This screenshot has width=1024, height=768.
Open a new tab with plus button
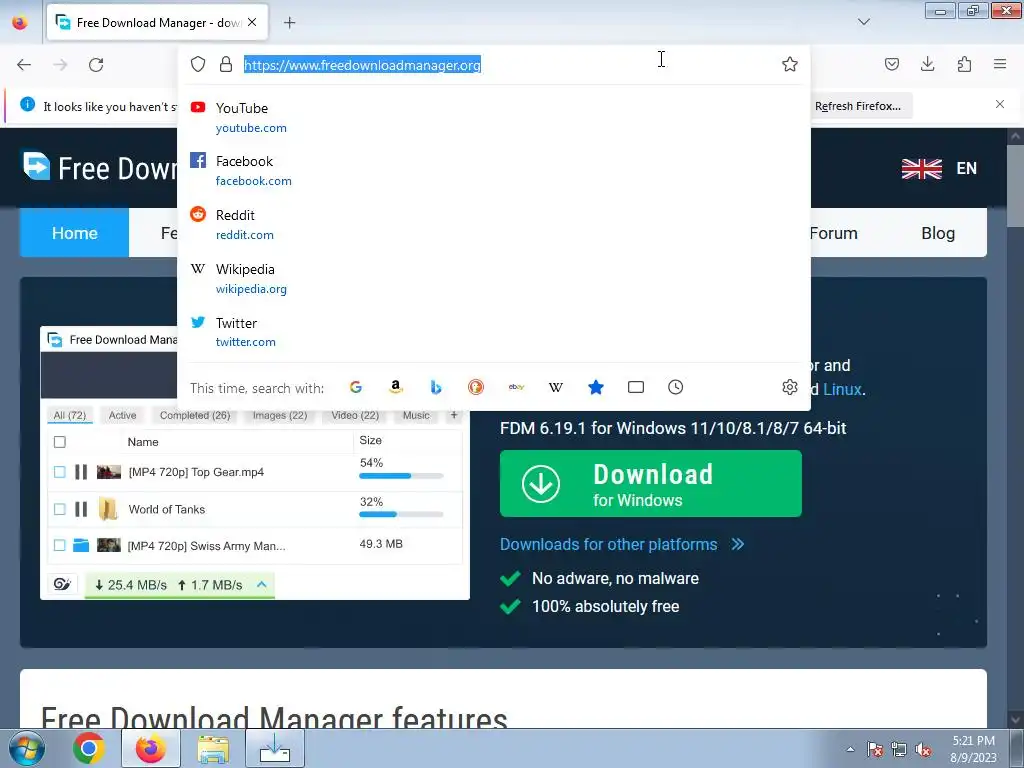[x=289, y=23]
